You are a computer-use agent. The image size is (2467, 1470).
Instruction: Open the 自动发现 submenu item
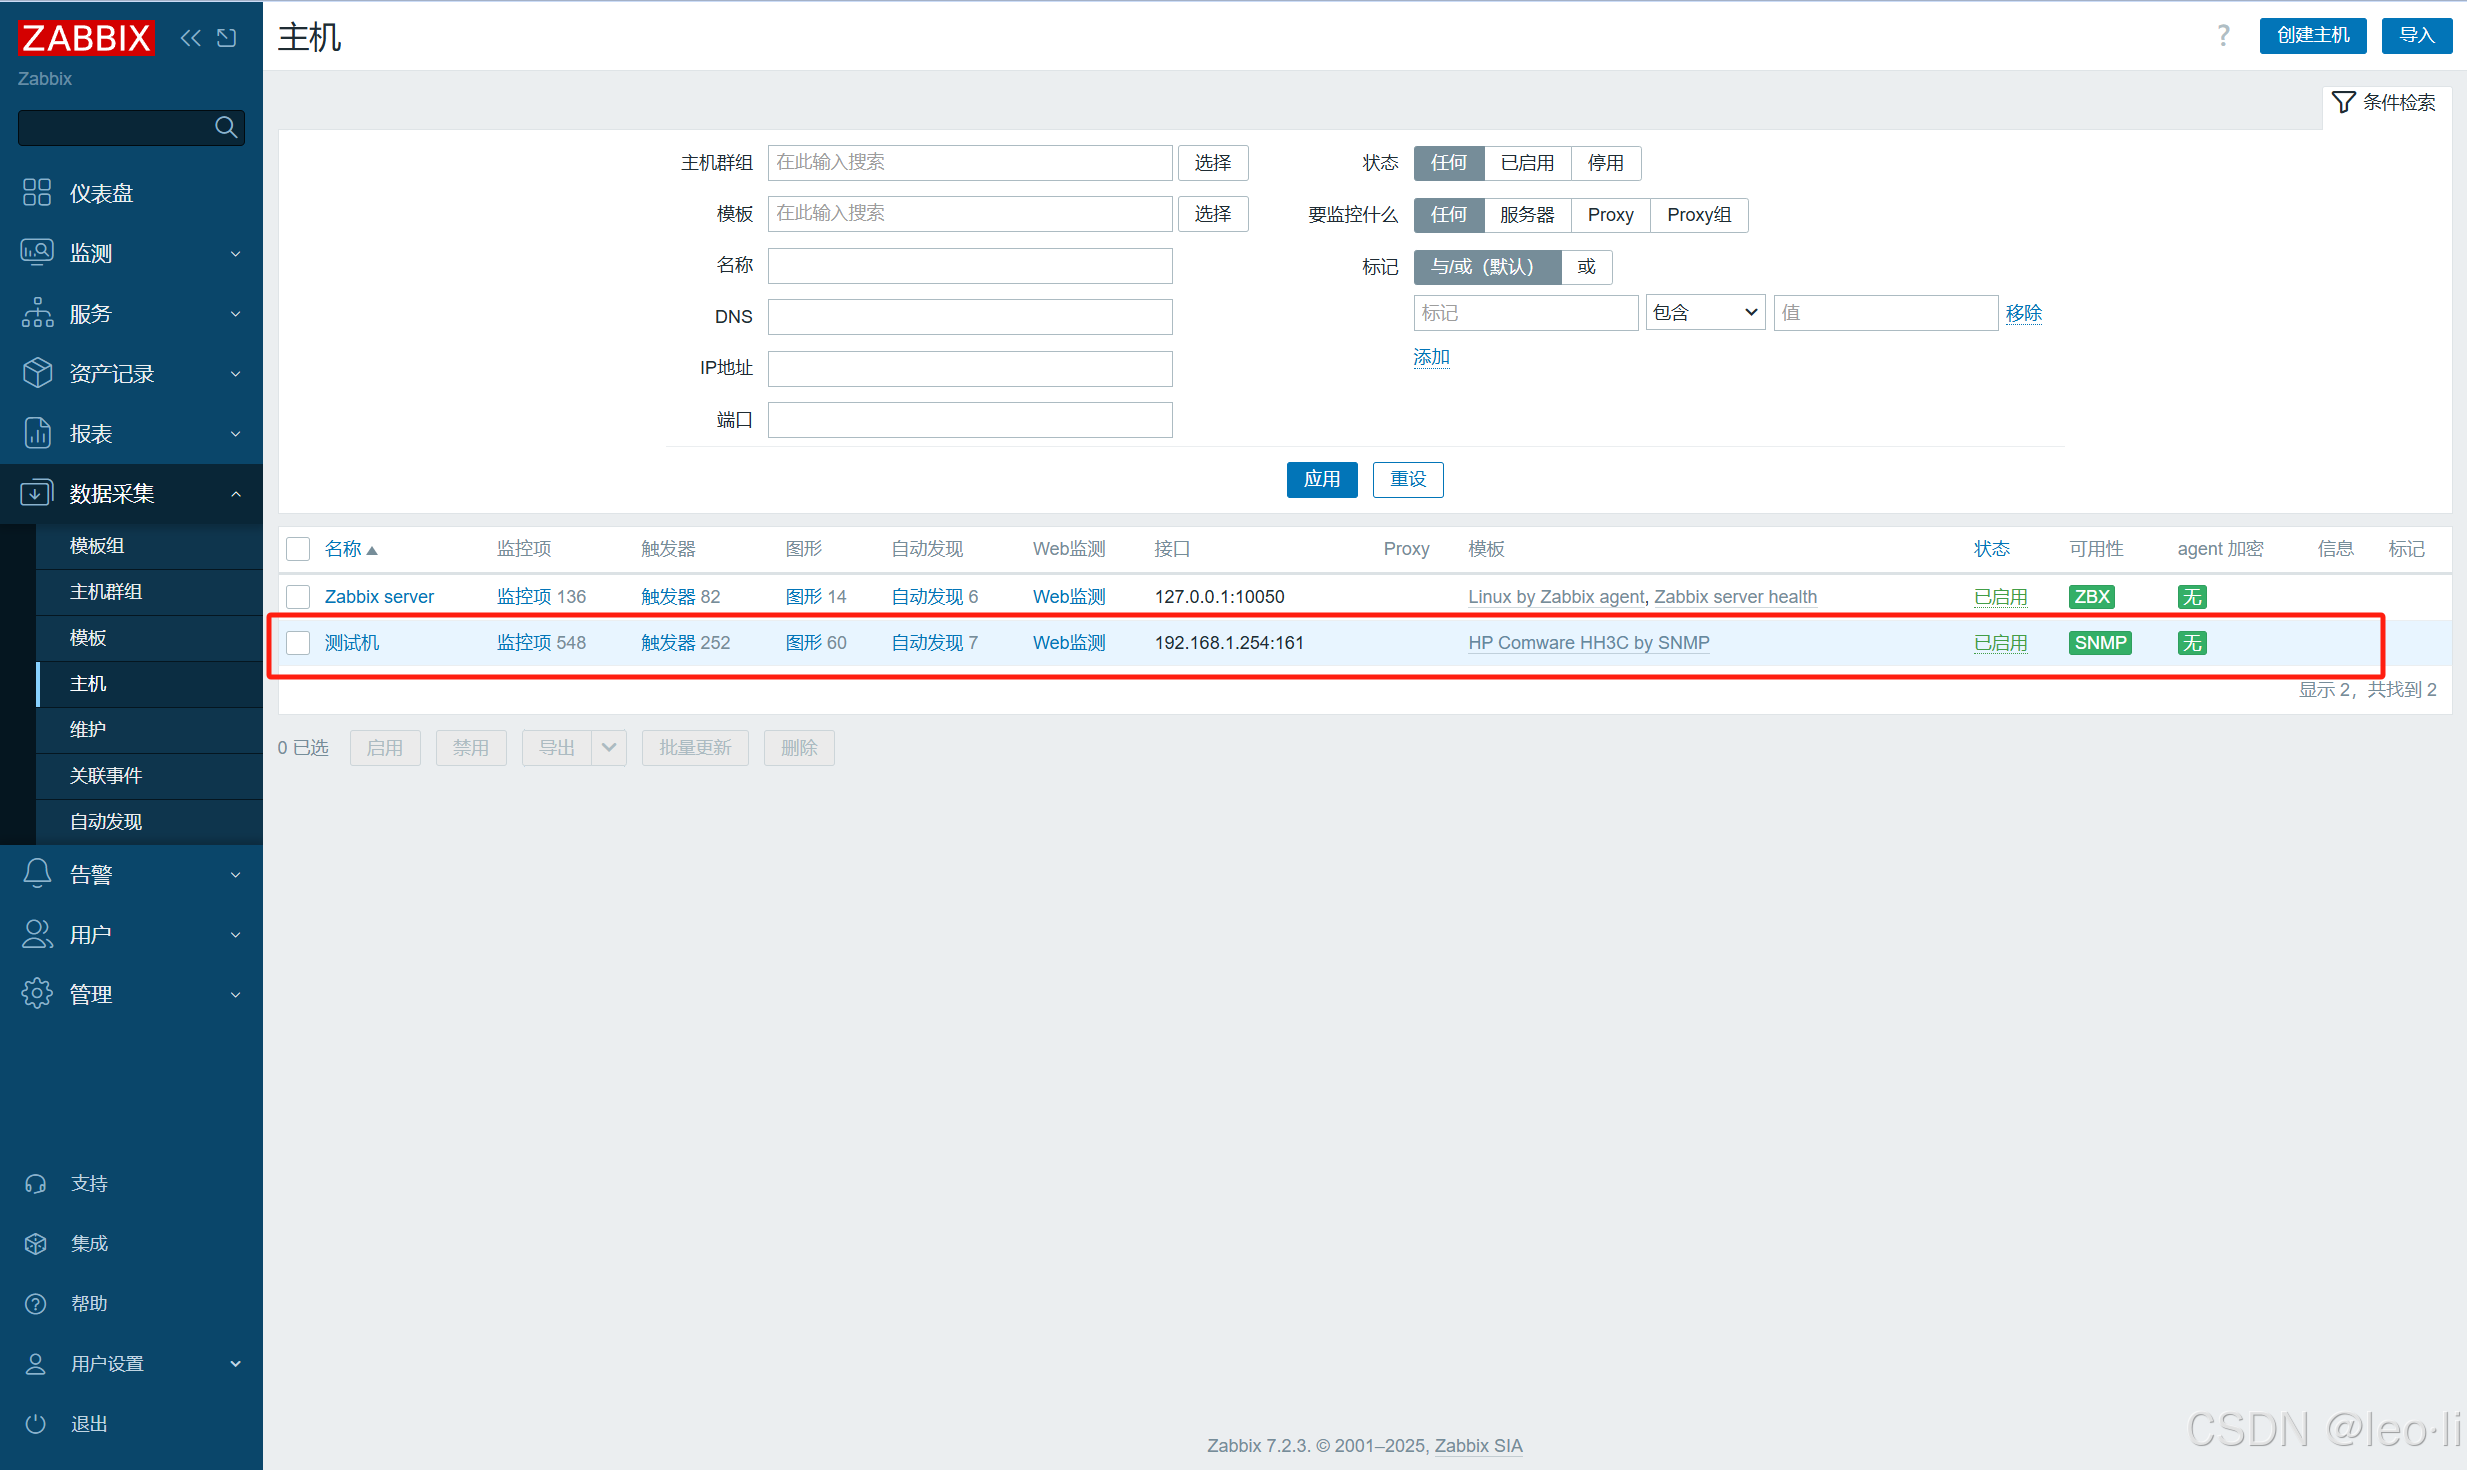[106, 821]
